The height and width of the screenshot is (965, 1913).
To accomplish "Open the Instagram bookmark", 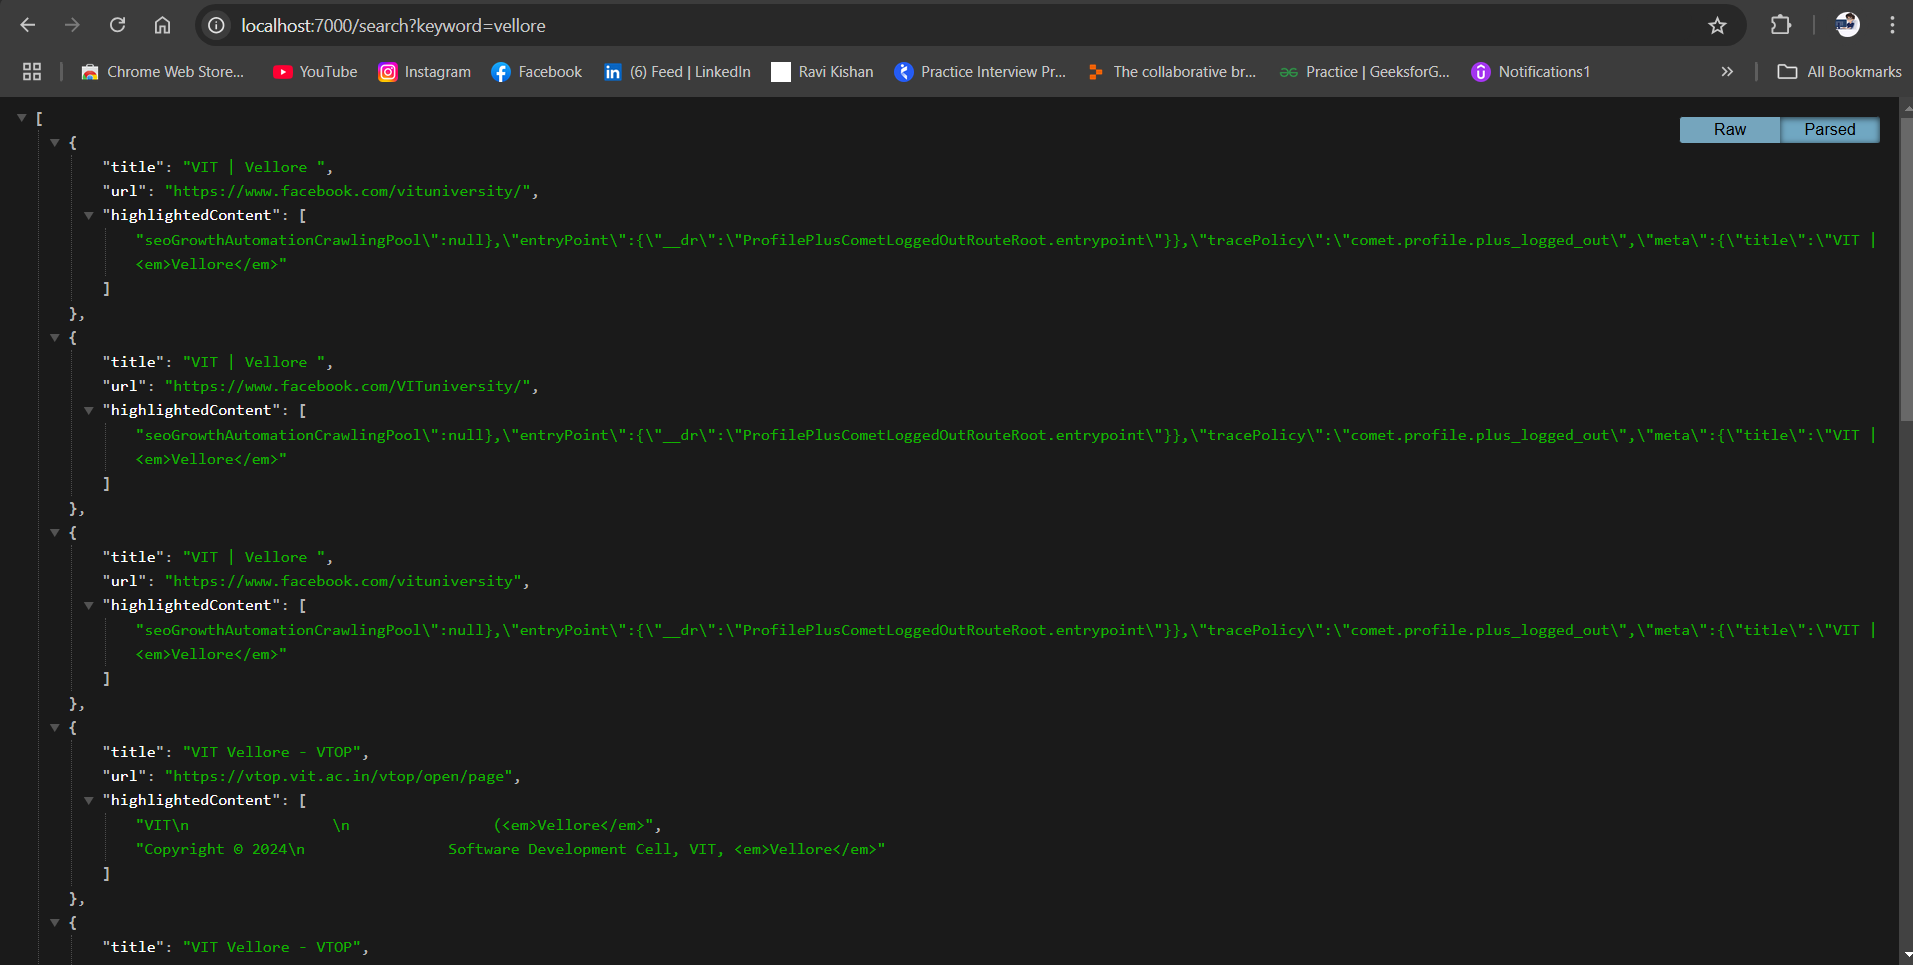I will click(x=424, y=72).
